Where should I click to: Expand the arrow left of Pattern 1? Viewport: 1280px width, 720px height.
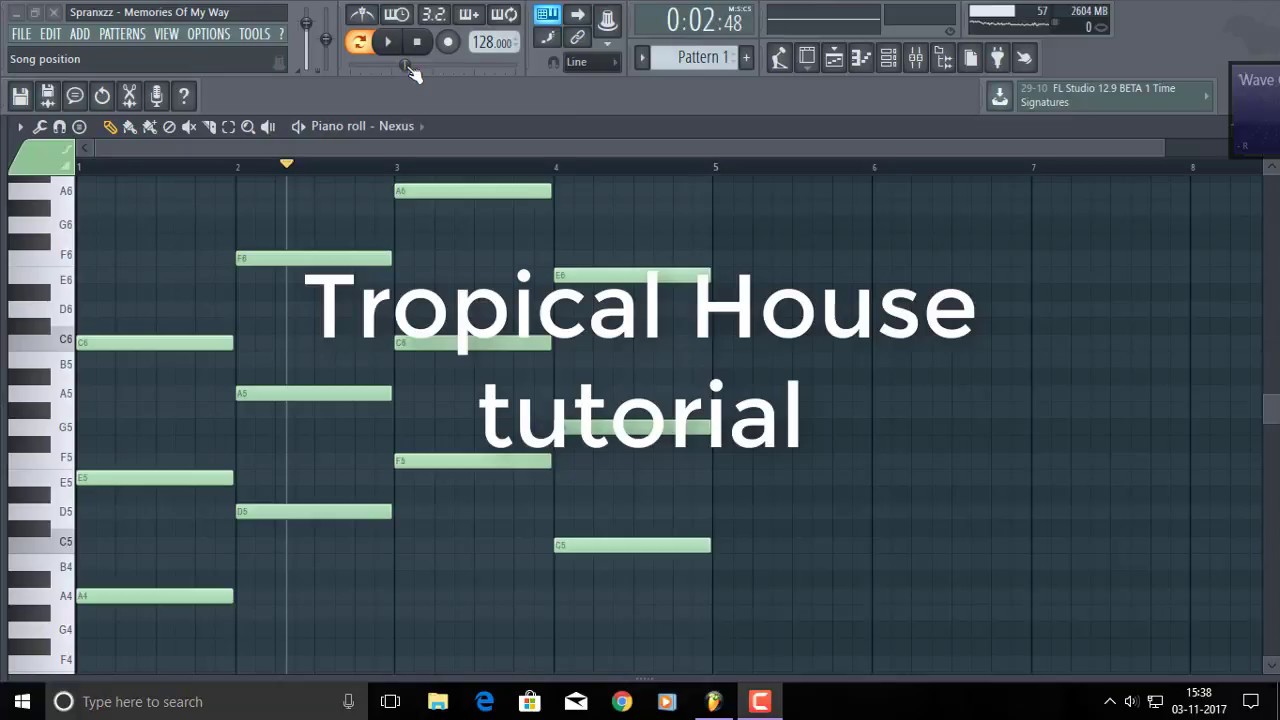(x=643, y=57)
